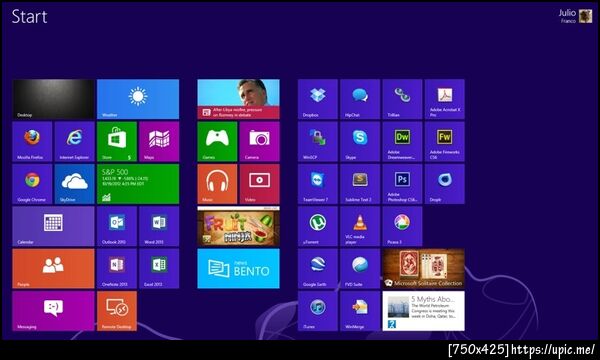This screenshot has height=360, width=600.
Task: Launch the HipChat tile
Action: (360, 99)
